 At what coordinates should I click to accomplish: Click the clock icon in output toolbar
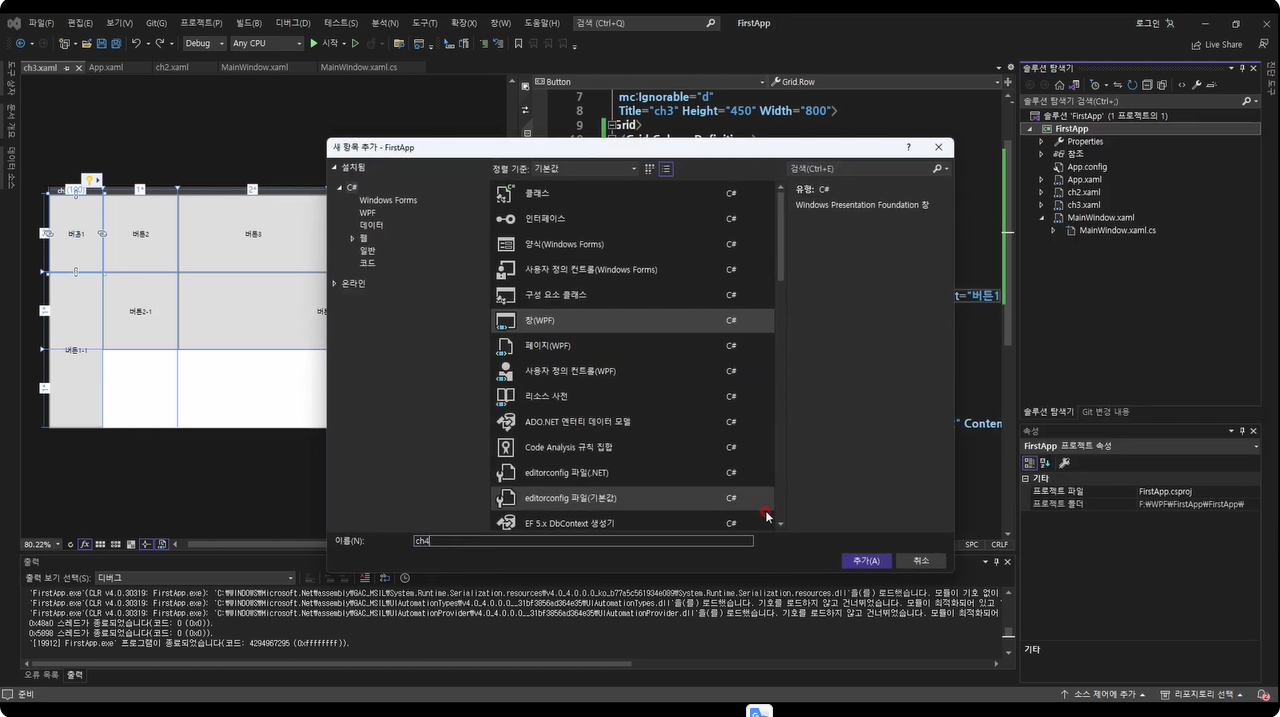coord(405,578)
